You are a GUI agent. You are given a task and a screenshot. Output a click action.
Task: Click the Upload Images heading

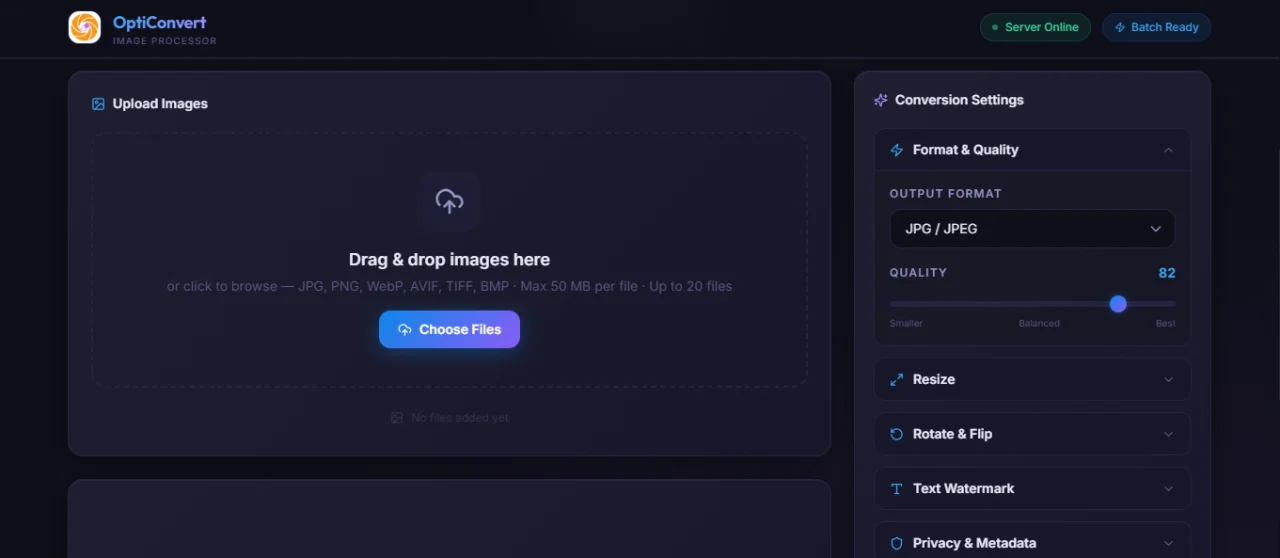tap(160, 104)
